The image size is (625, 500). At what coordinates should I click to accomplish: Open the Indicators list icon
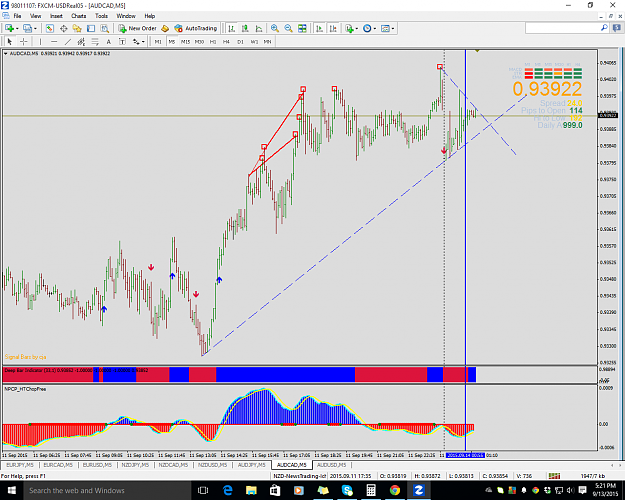349,28
